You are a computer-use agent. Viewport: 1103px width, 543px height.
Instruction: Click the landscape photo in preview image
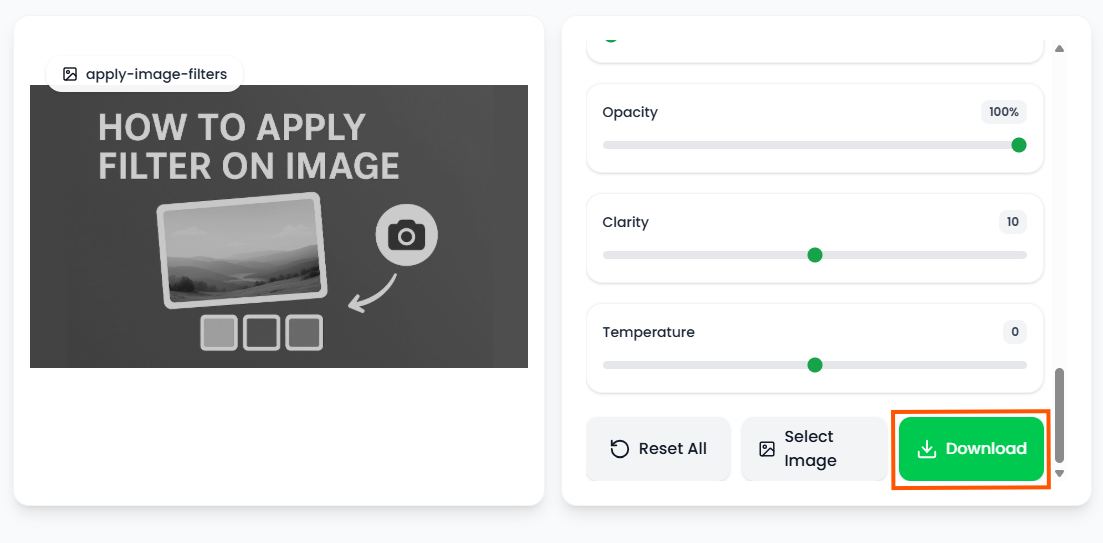242,251
